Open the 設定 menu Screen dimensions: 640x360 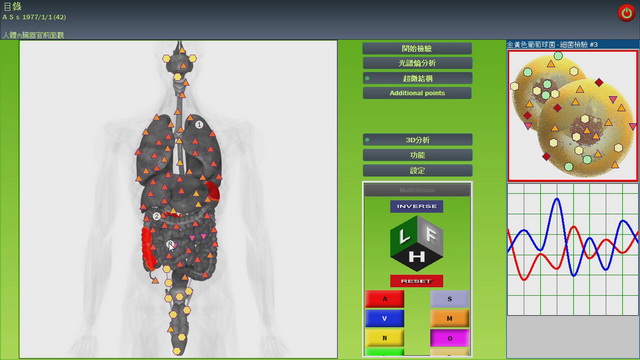[418, 171]
